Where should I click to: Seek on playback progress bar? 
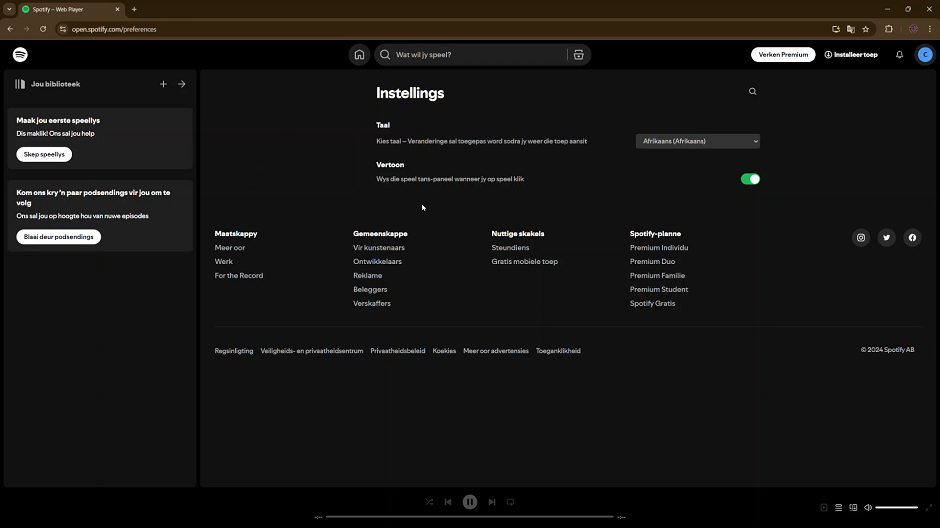pyautogui.click(x=470, y=517)
